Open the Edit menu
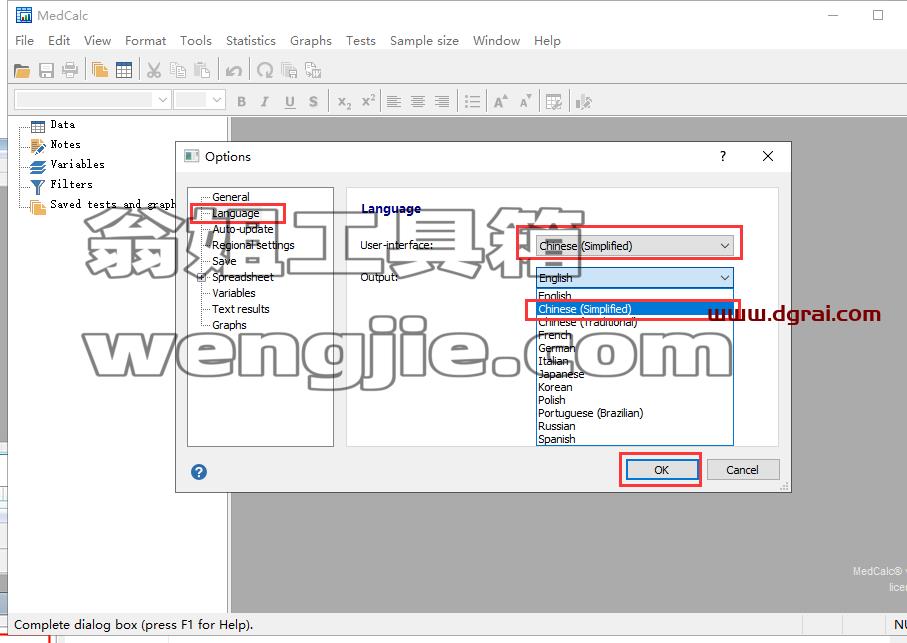The image size is (907, 643). pos(59,40)
